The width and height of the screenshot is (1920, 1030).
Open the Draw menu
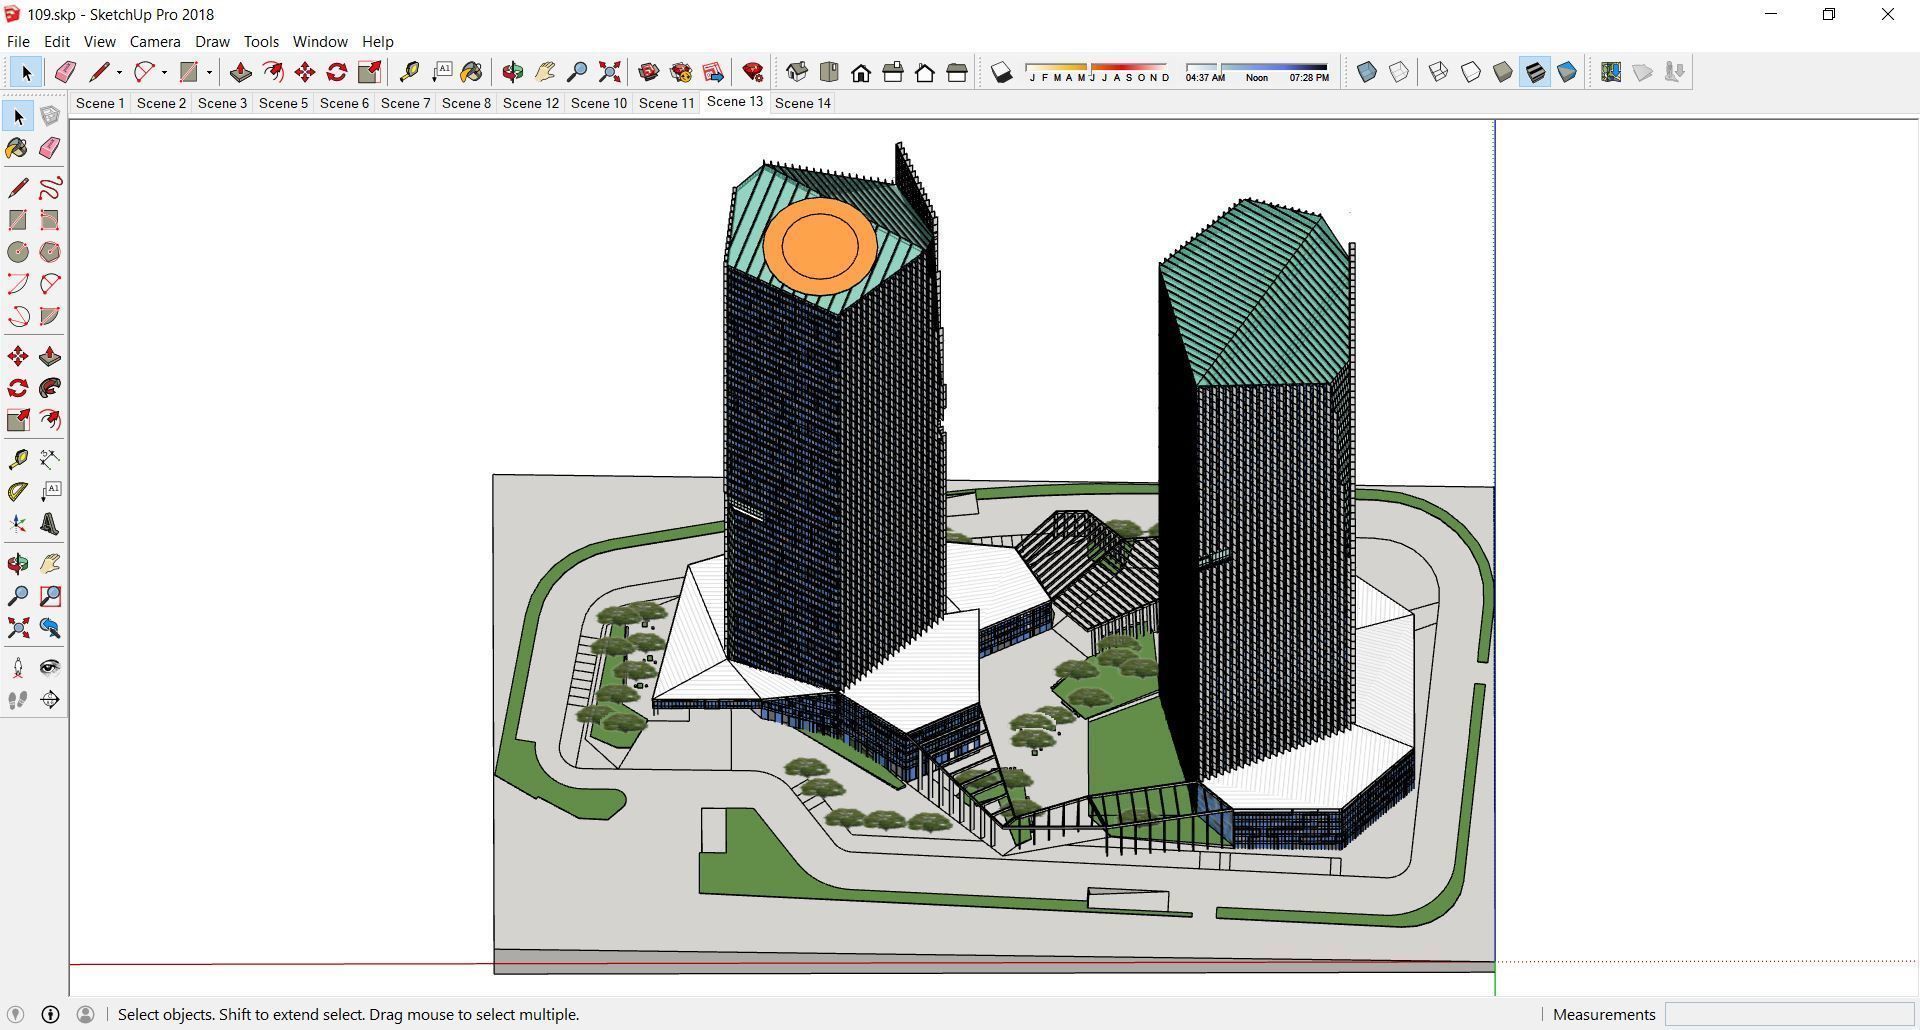pos(212,41)
